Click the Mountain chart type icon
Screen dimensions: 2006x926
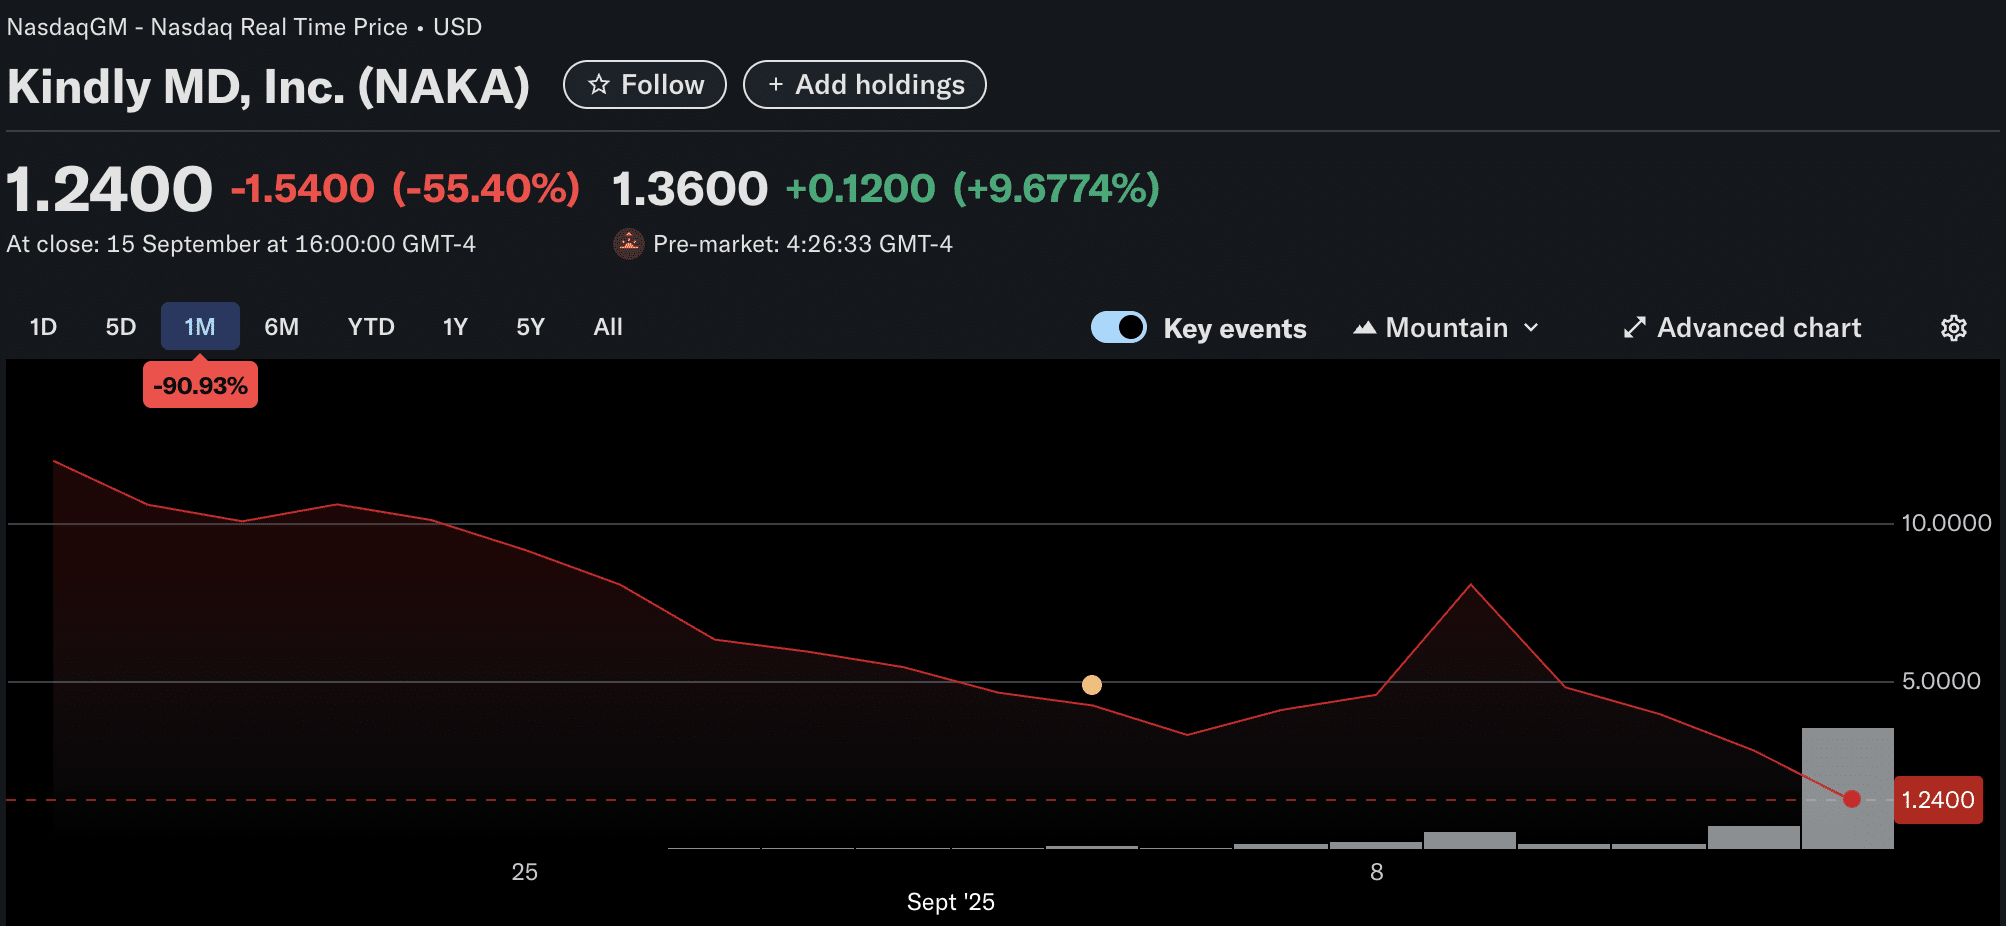1364,328
